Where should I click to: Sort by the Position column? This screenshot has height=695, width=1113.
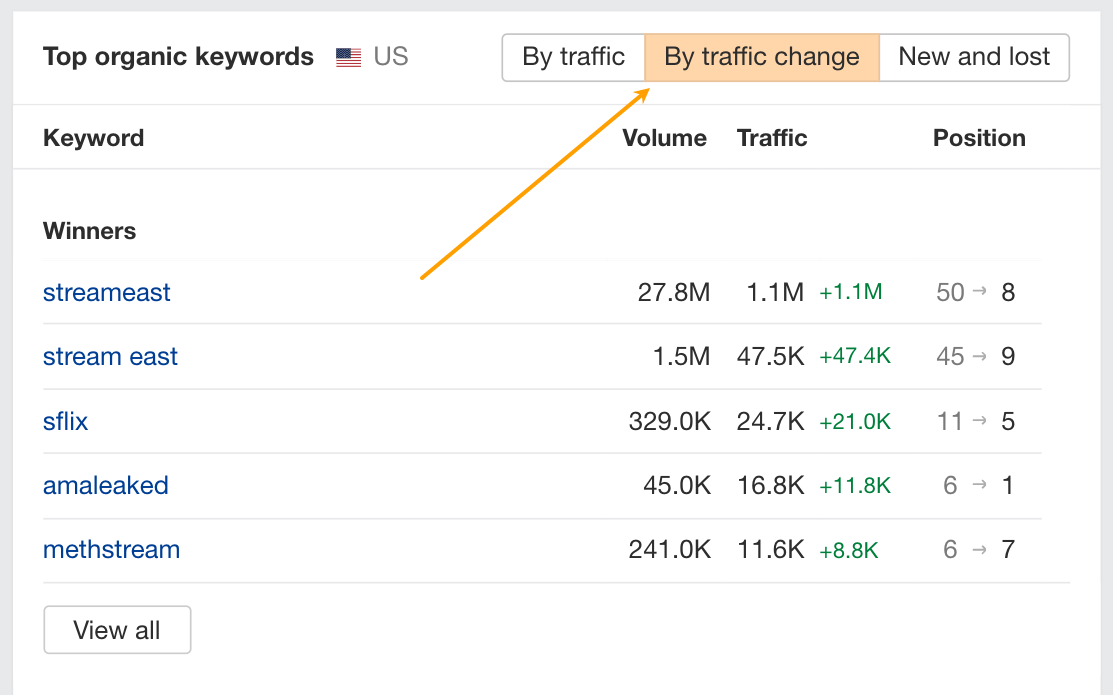(979, 138)
